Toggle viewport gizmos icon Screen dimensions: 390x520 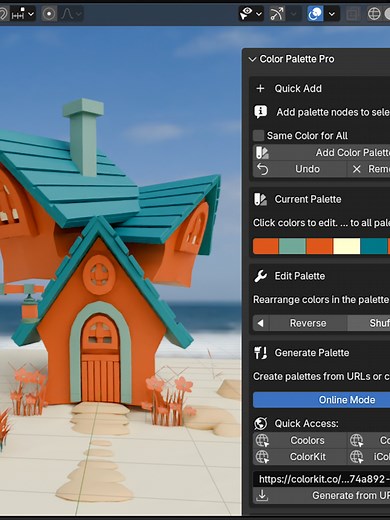(x=277, y=14)
